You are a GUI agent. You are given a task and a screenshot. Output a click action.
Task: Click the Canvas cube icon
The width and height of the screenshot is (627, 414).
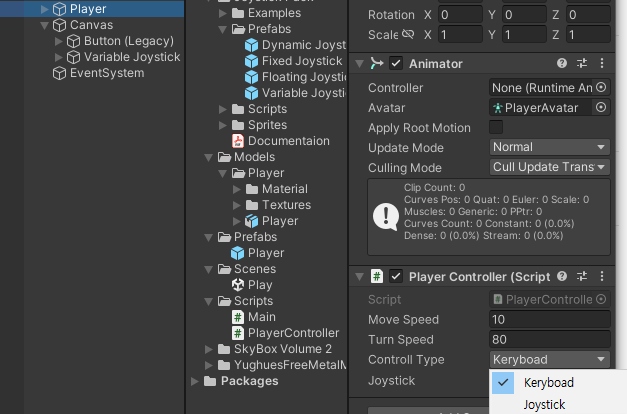[x=60, y=25]
